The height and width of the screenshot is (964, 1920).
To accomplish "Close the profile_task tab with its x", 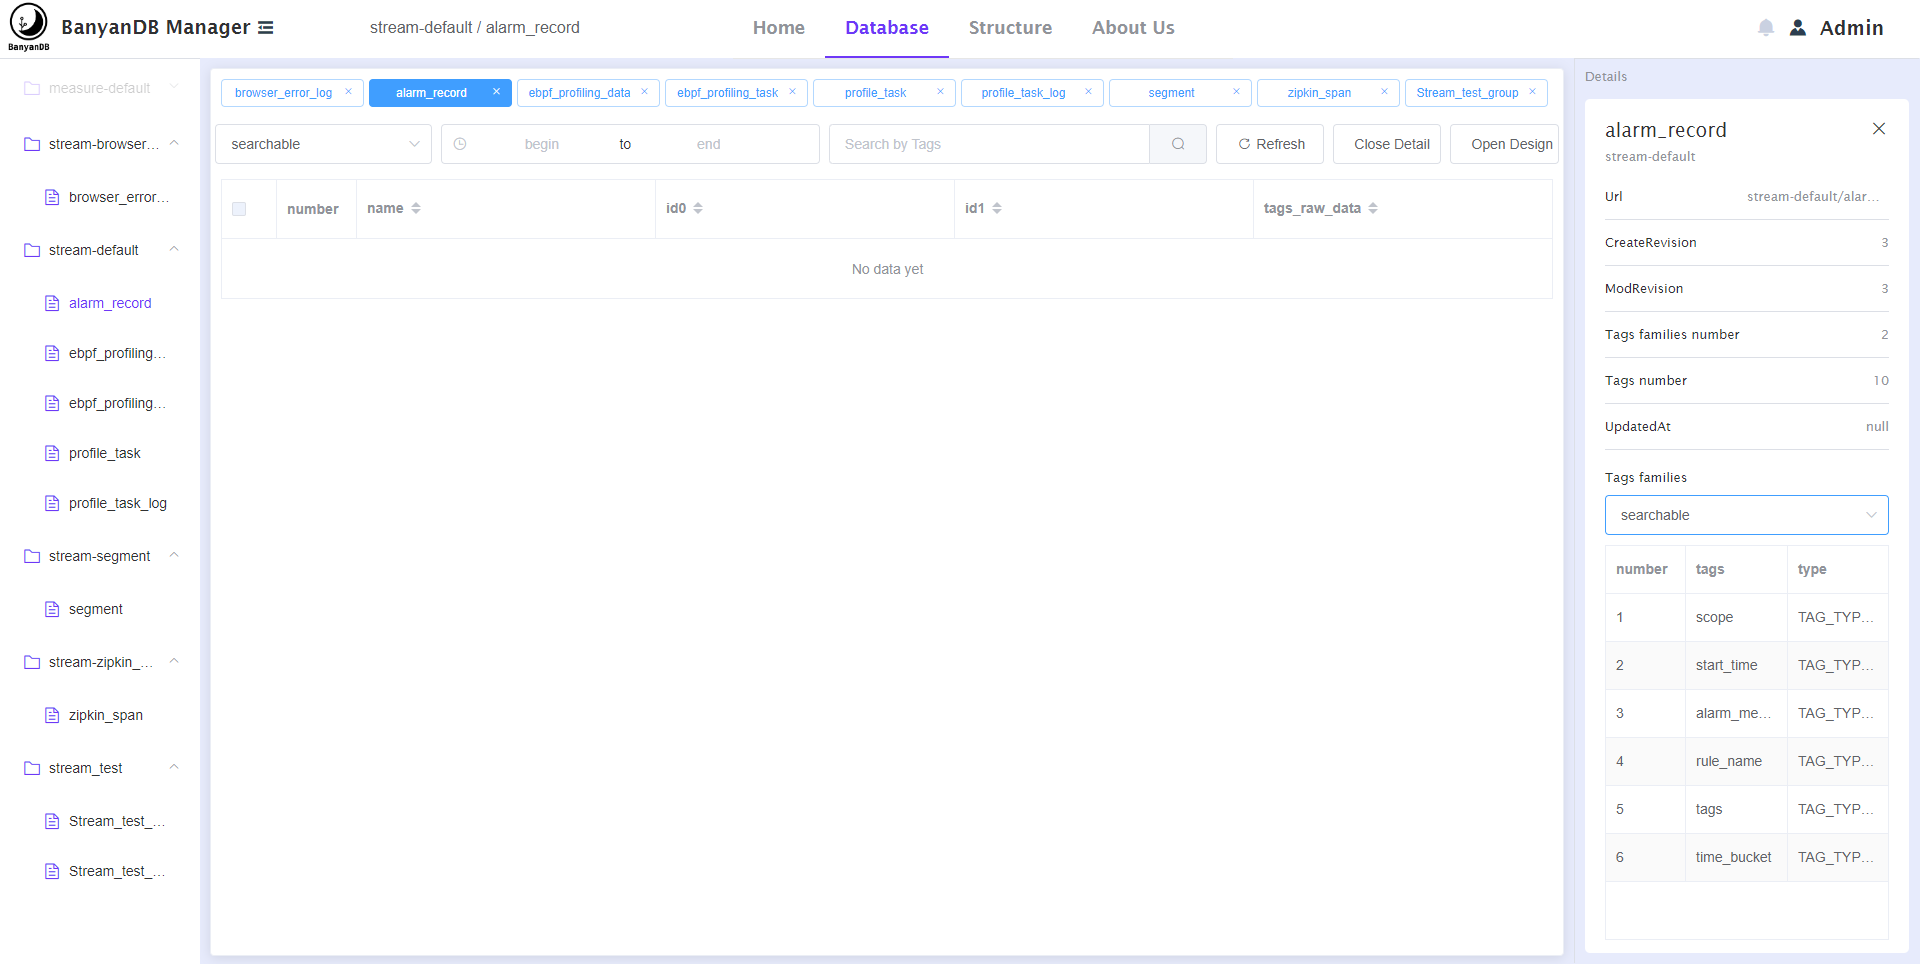I will (940, 92).
